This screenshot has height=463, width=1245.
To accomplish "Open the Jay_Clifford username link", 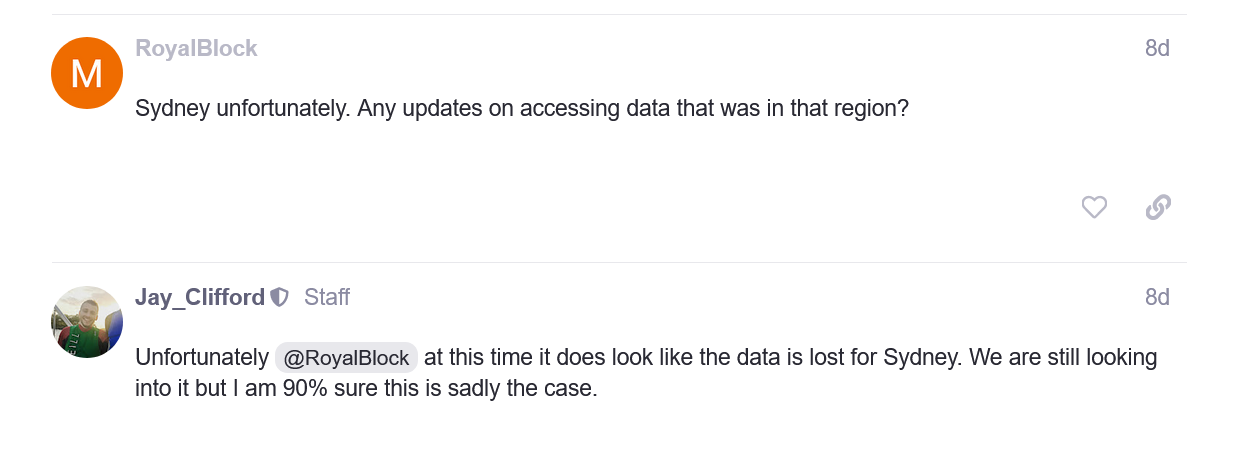I will click(x=200, y=297).
